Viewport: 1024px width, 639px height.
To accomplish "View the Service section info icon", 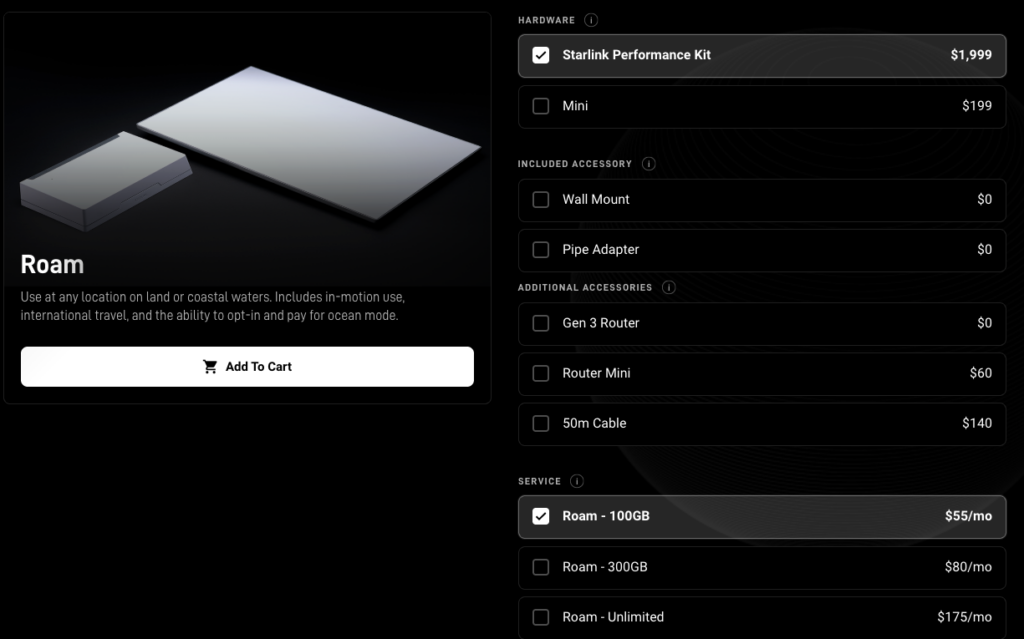I will tap(577, 482).
